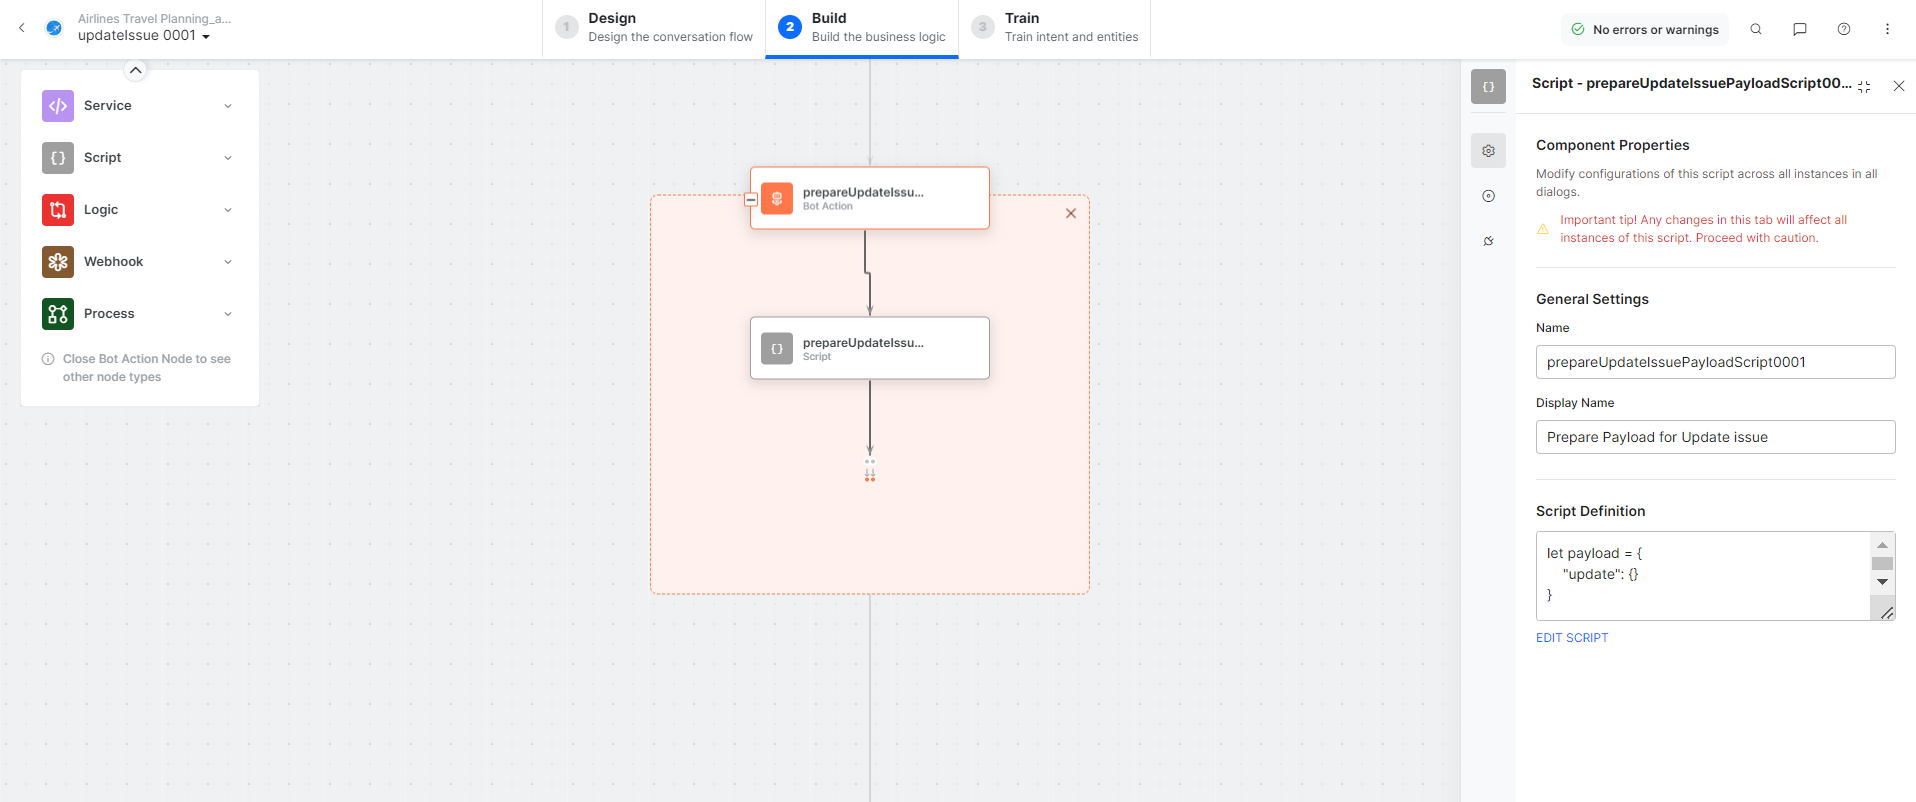Click the help question mark icon
The width and height of the screenshot is (1916, 802).
coord(1843,29)
